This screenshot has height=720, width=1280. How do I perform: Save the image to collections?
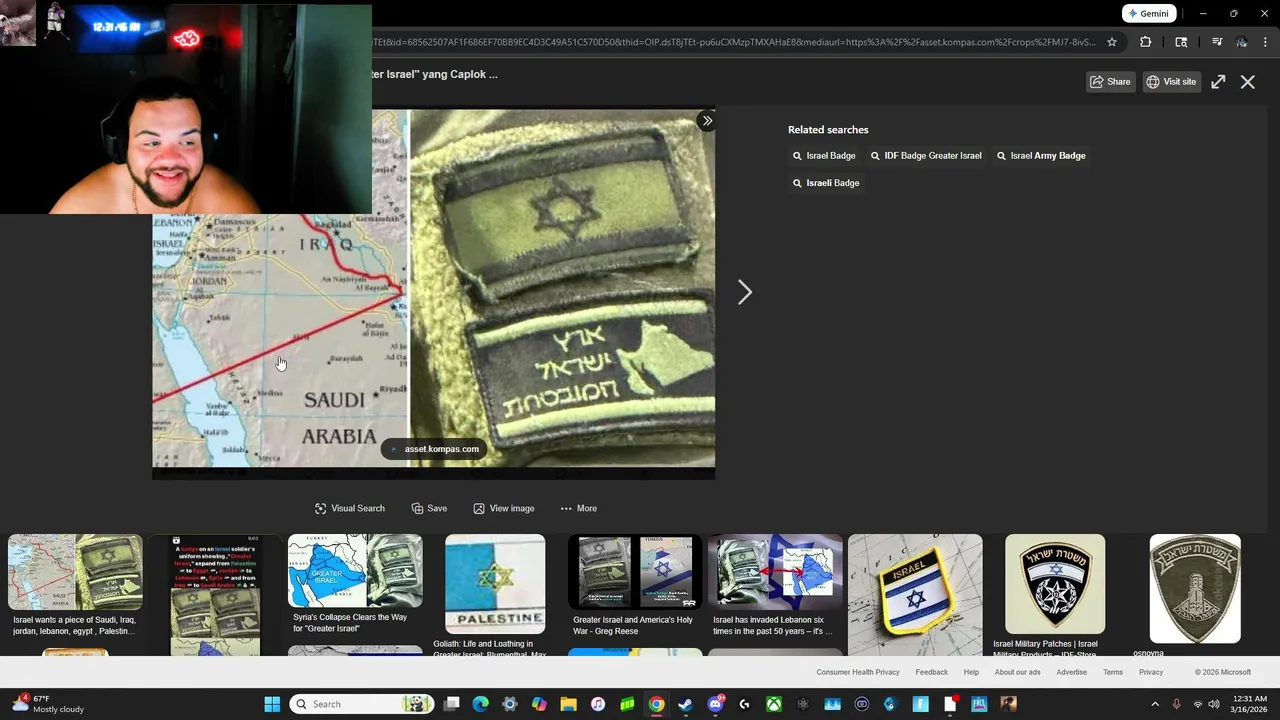click(429, 508)
